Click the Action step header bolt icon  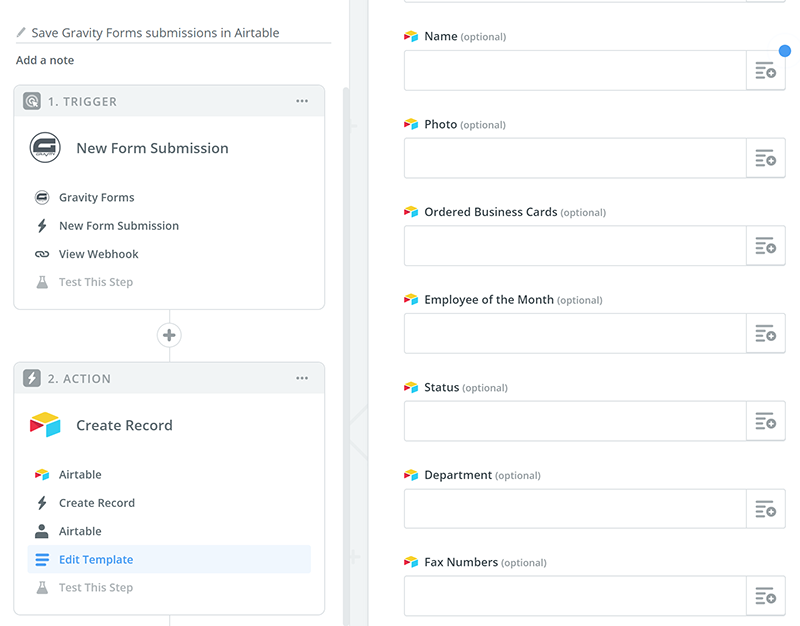(x=32, y=378)
